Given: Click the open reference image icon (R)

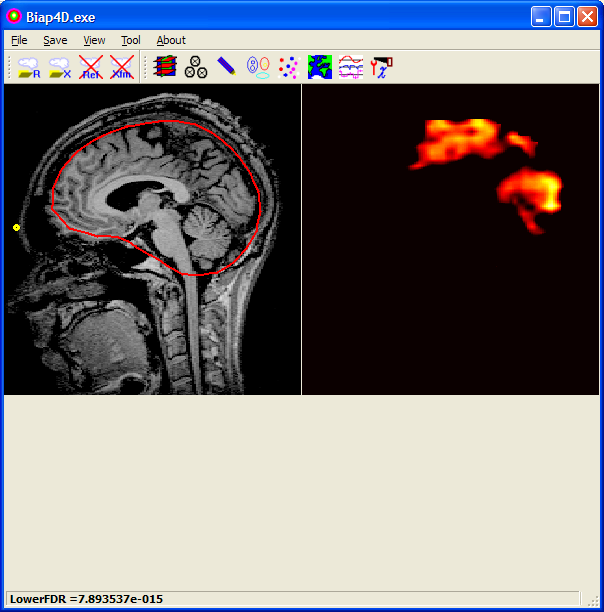Looking at the screenshot, I should click(29, 67).
